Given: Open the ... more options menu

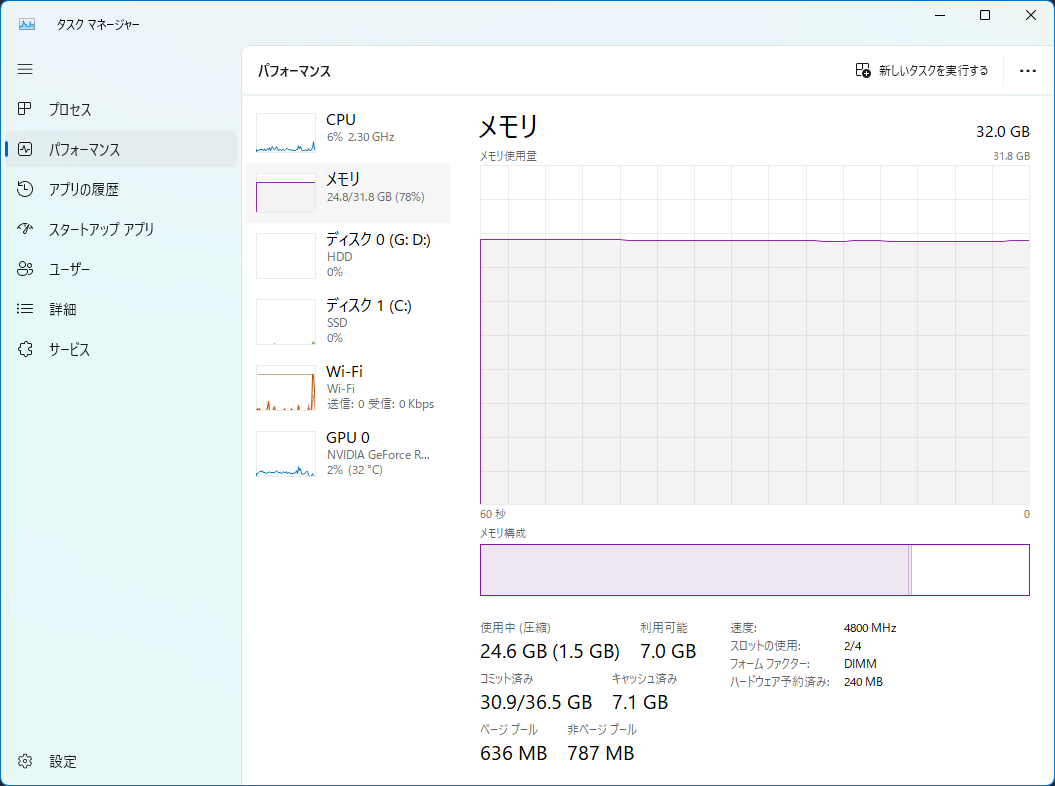Looking at the screenshot, I should click(1027, 70).
